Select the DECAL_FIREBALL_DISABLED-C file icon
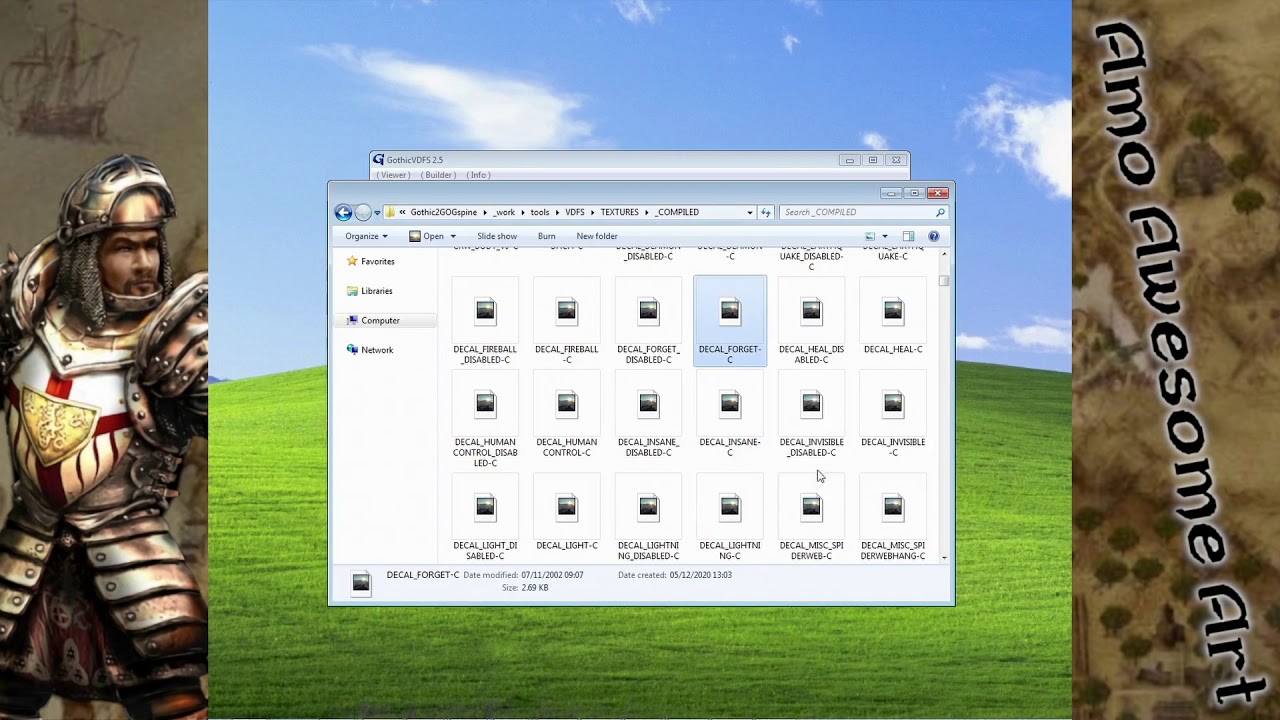 click(485, 312)
